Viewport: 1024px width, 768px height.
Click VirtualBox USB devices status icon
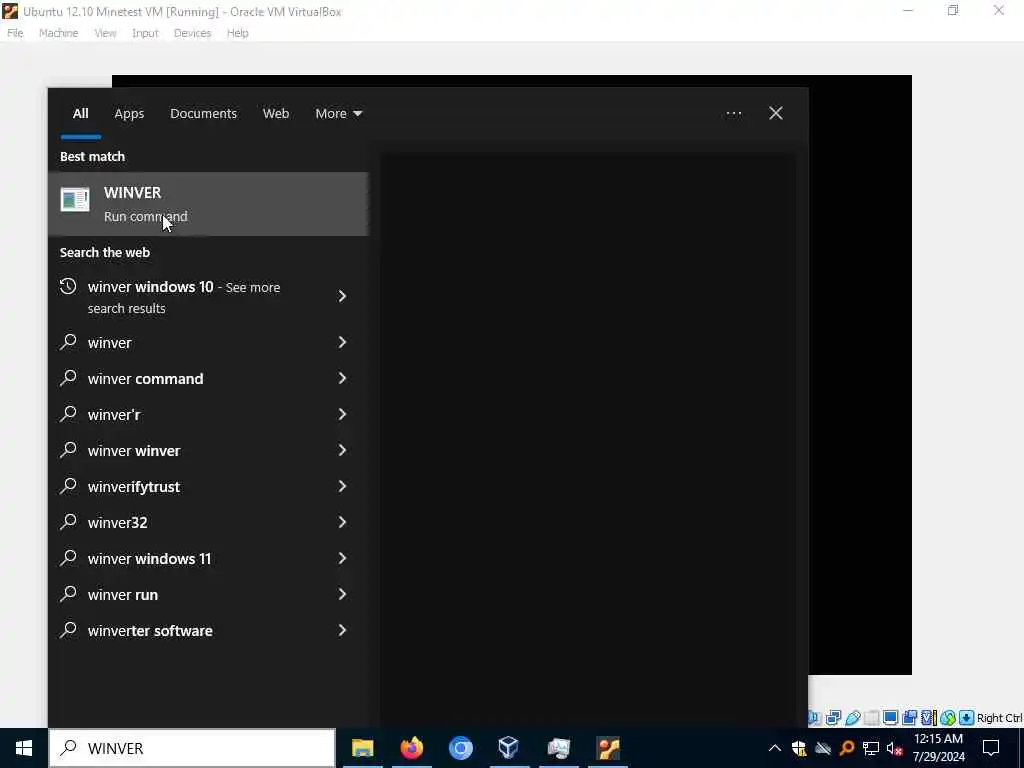coord(853,718)
